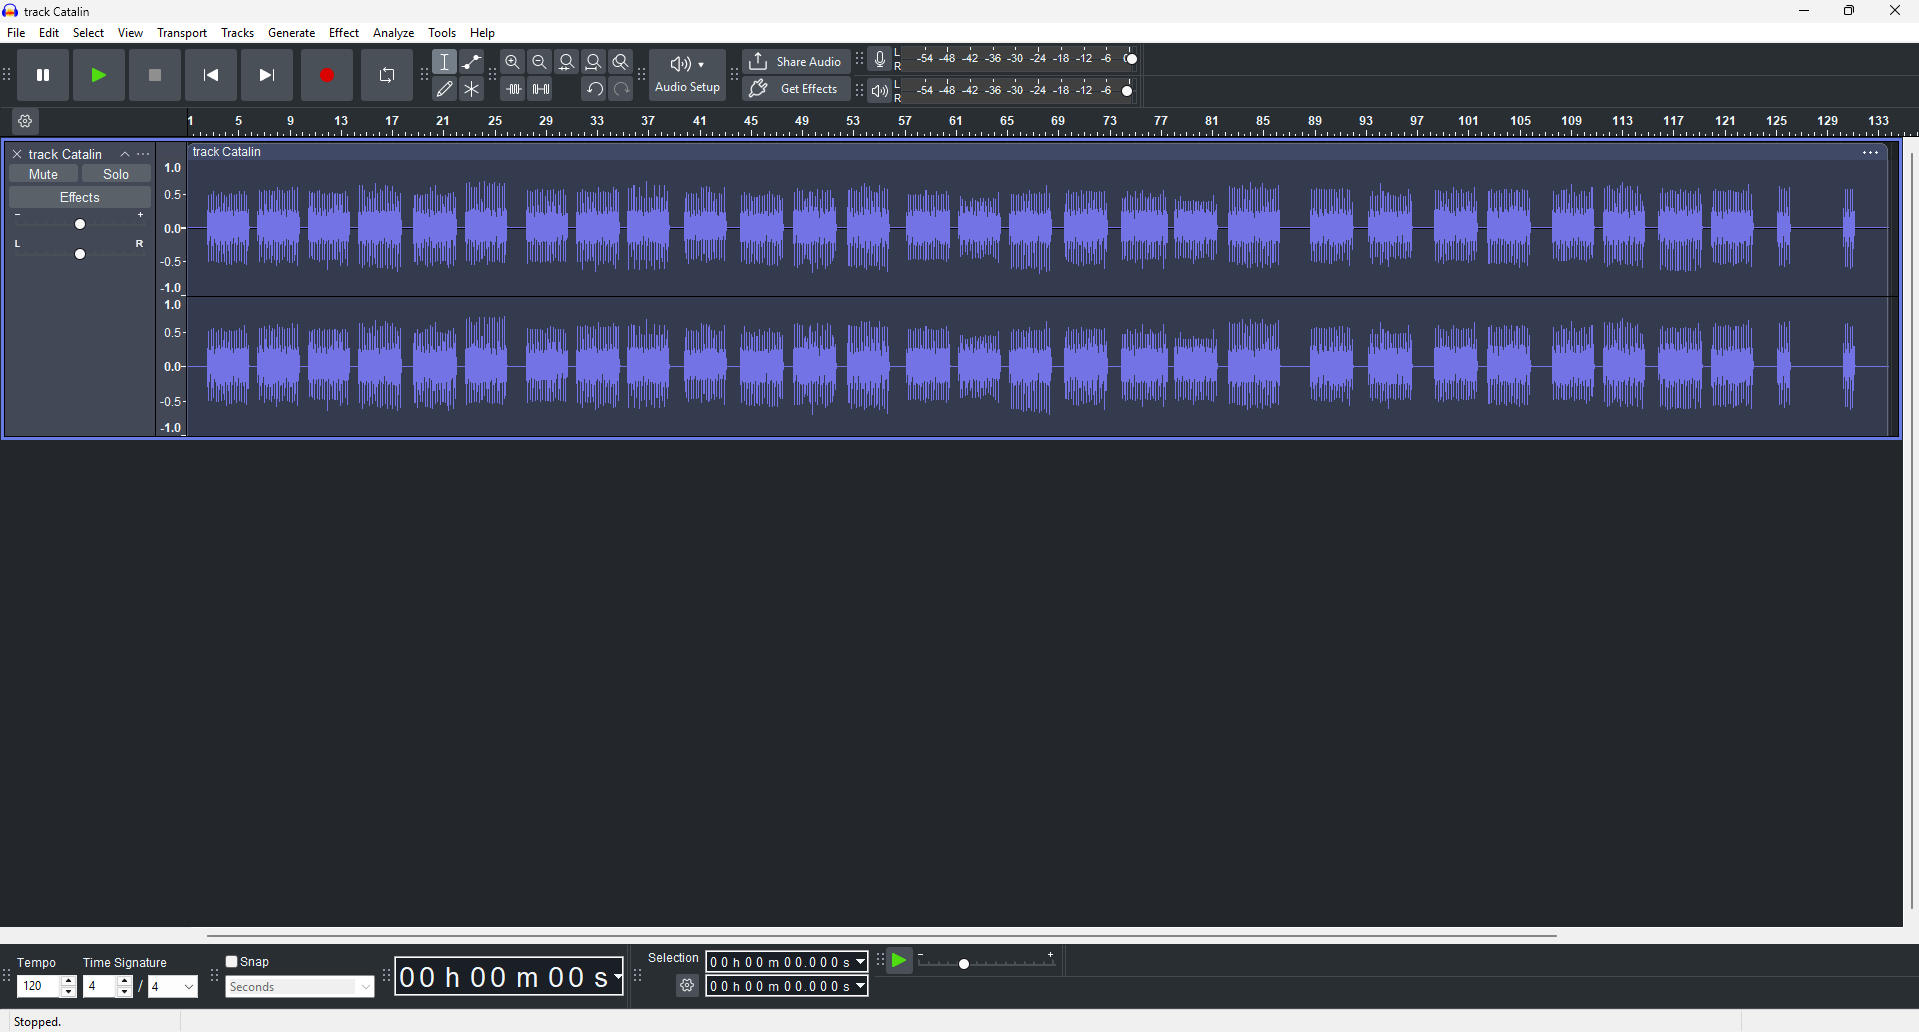The image size is (1919, 1032).
Task: Collapse the track Catalin track panel
Action: (125, 154)
